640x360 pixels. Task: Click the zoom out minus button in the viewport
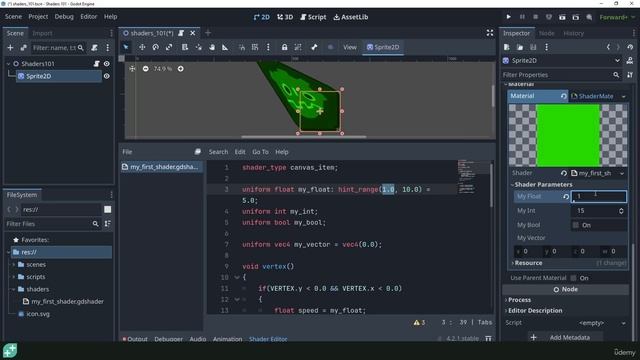click(145, 69)
